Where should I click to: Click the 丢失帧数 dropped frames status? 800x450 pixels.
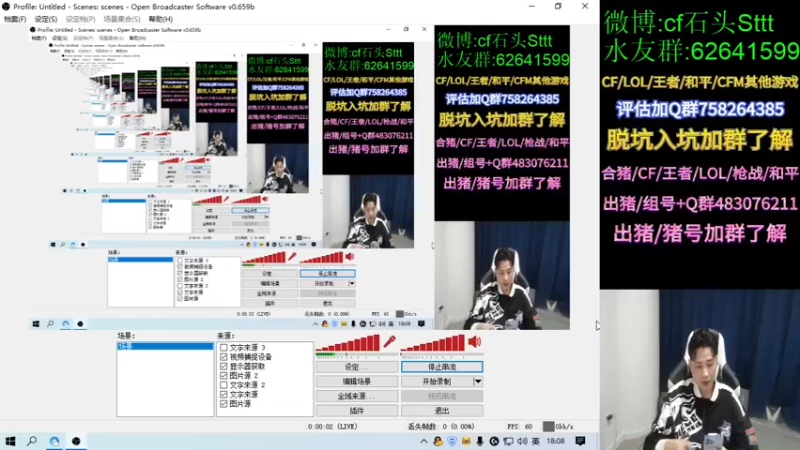click(441, 427)
